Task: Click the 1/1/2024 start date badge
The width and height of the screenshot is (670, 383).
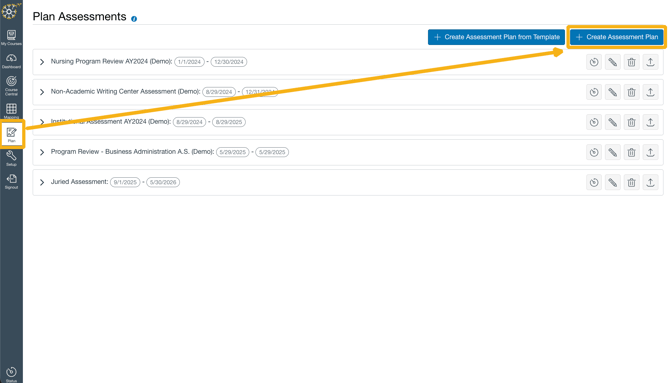Action: pyautogui.click(x=189, y=62)
